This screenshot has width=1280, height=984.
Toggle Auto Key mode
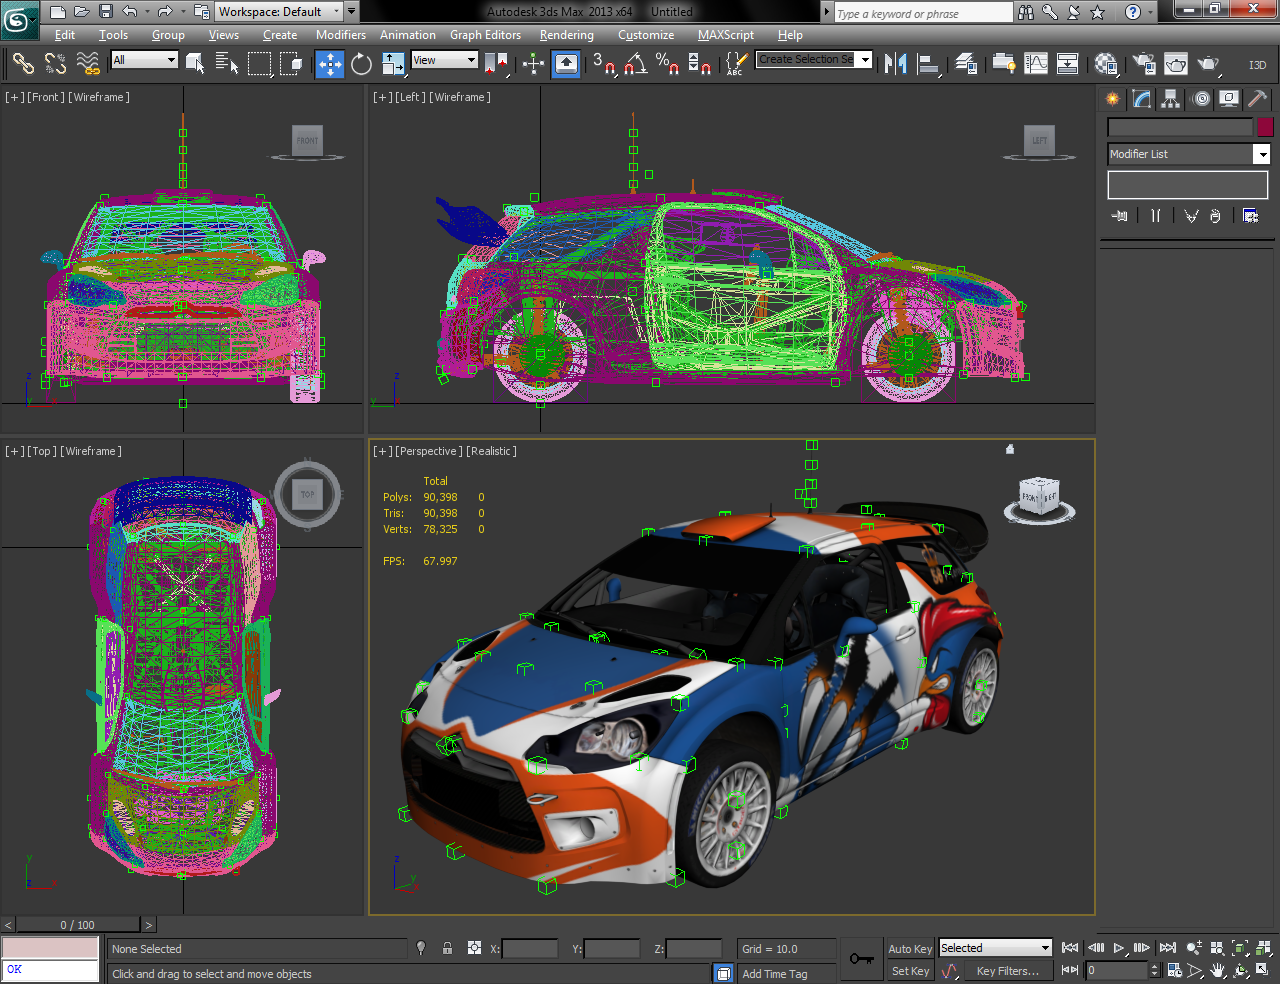click(910, 949)
